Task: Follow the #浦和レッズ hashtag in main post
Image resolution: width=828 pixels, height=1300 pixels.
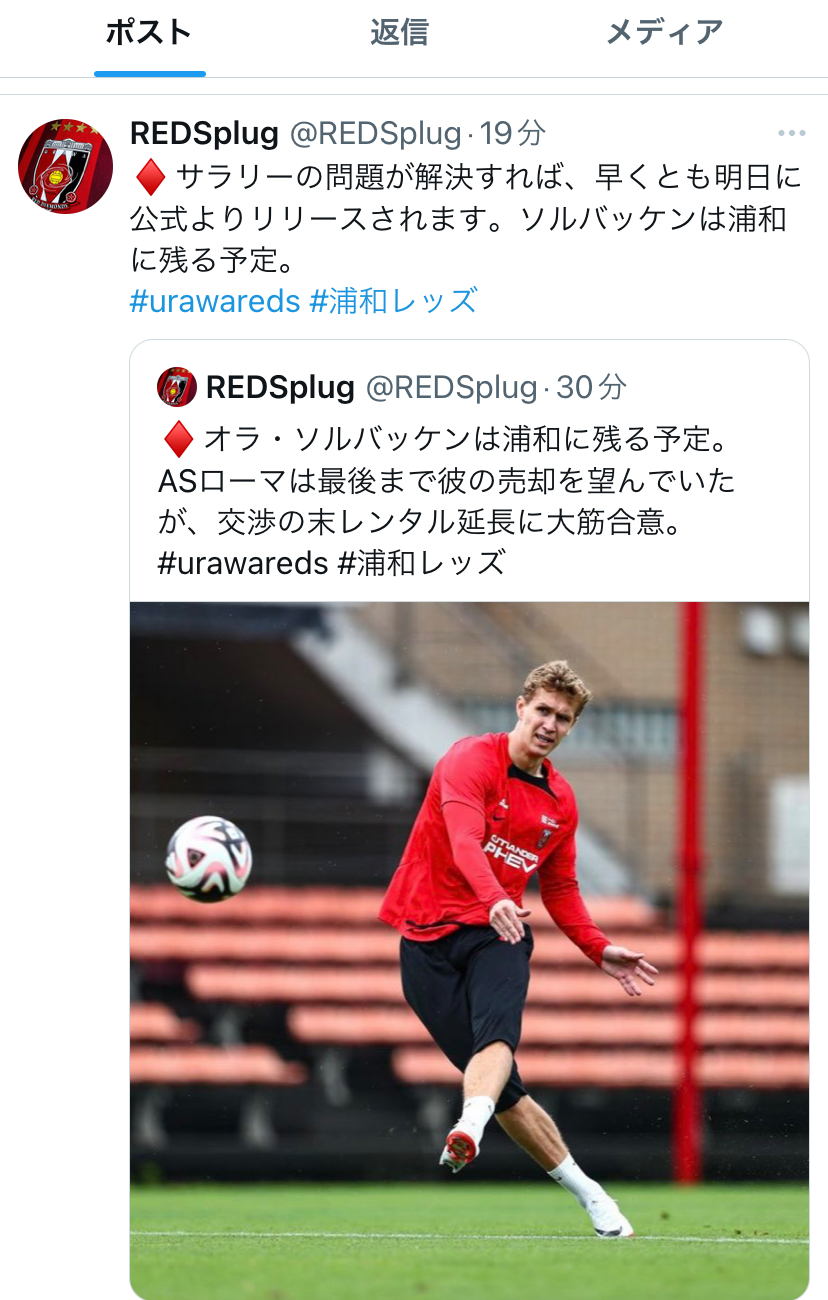Action: (394, 300)
